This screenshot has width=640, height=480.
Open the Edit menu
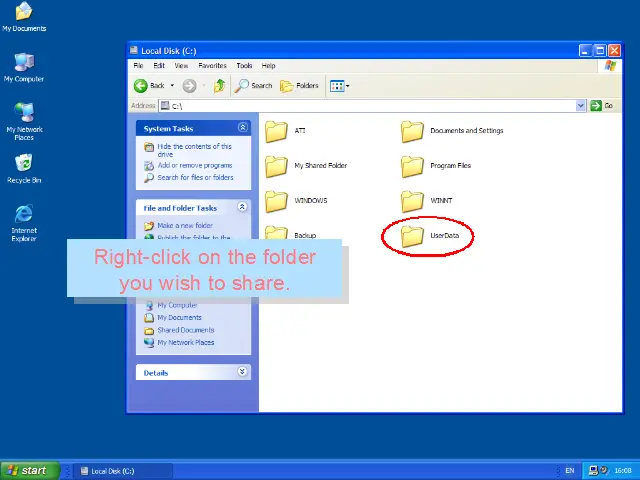[x=159, y=66]
